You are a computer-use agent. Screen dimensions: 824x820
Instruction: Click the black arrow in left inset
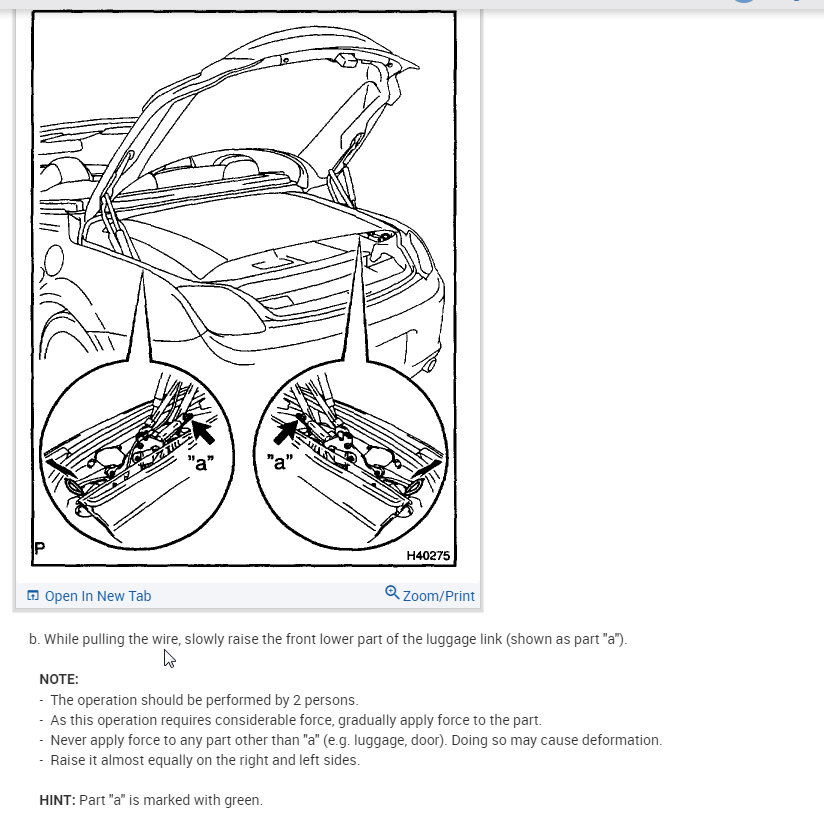tap(203, 432)
